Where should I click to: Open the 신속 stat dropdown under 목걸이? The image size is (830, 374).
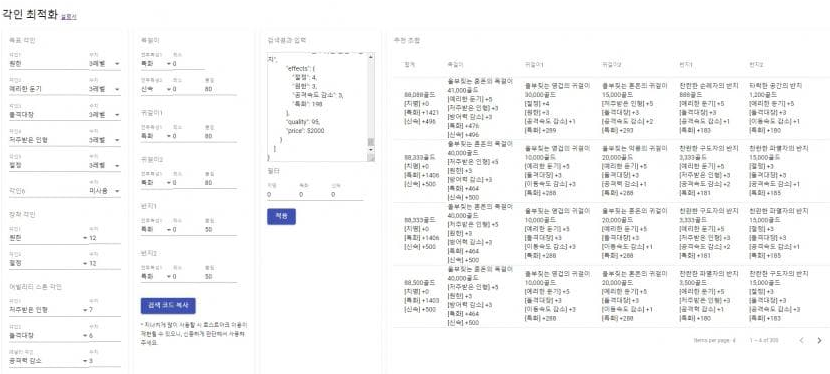(156, 89)
